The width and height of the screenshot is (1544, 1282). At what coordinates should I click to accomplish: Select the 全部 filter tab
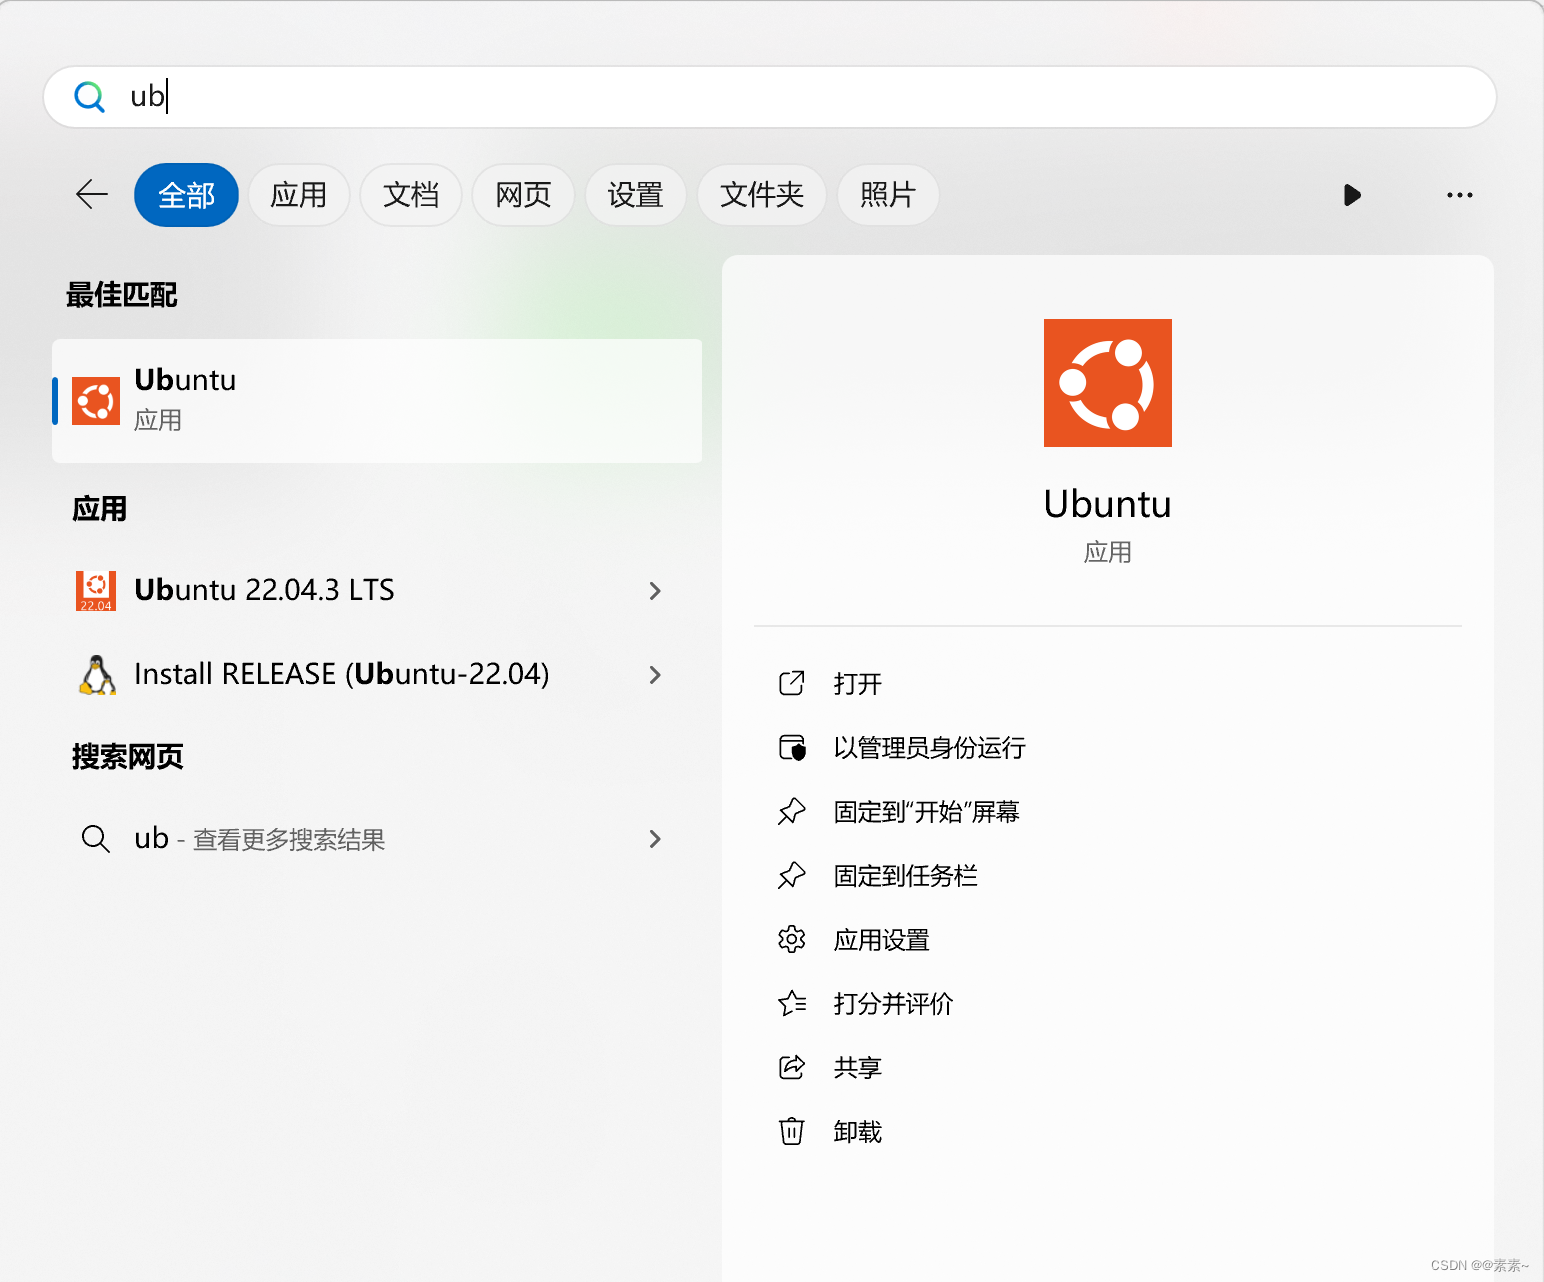pyautogui.click(x=186, y=195)
